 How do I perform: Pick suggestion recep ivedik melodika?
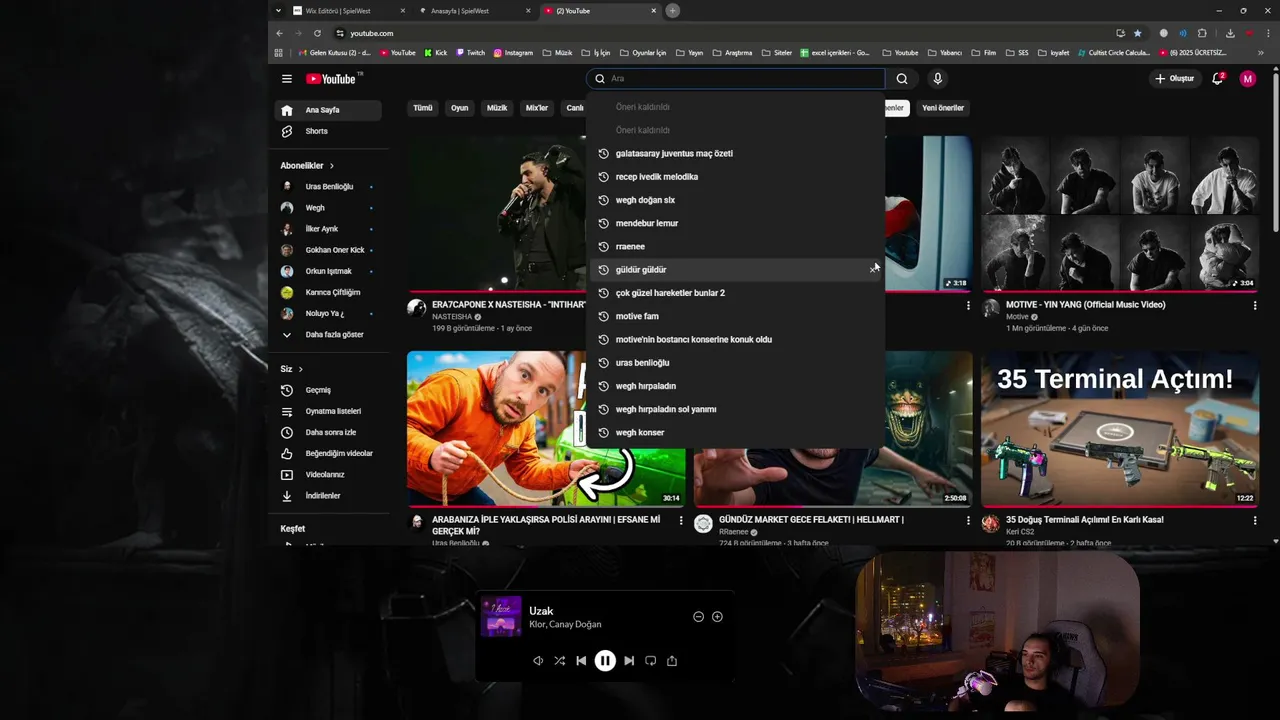tap(735, 177)
